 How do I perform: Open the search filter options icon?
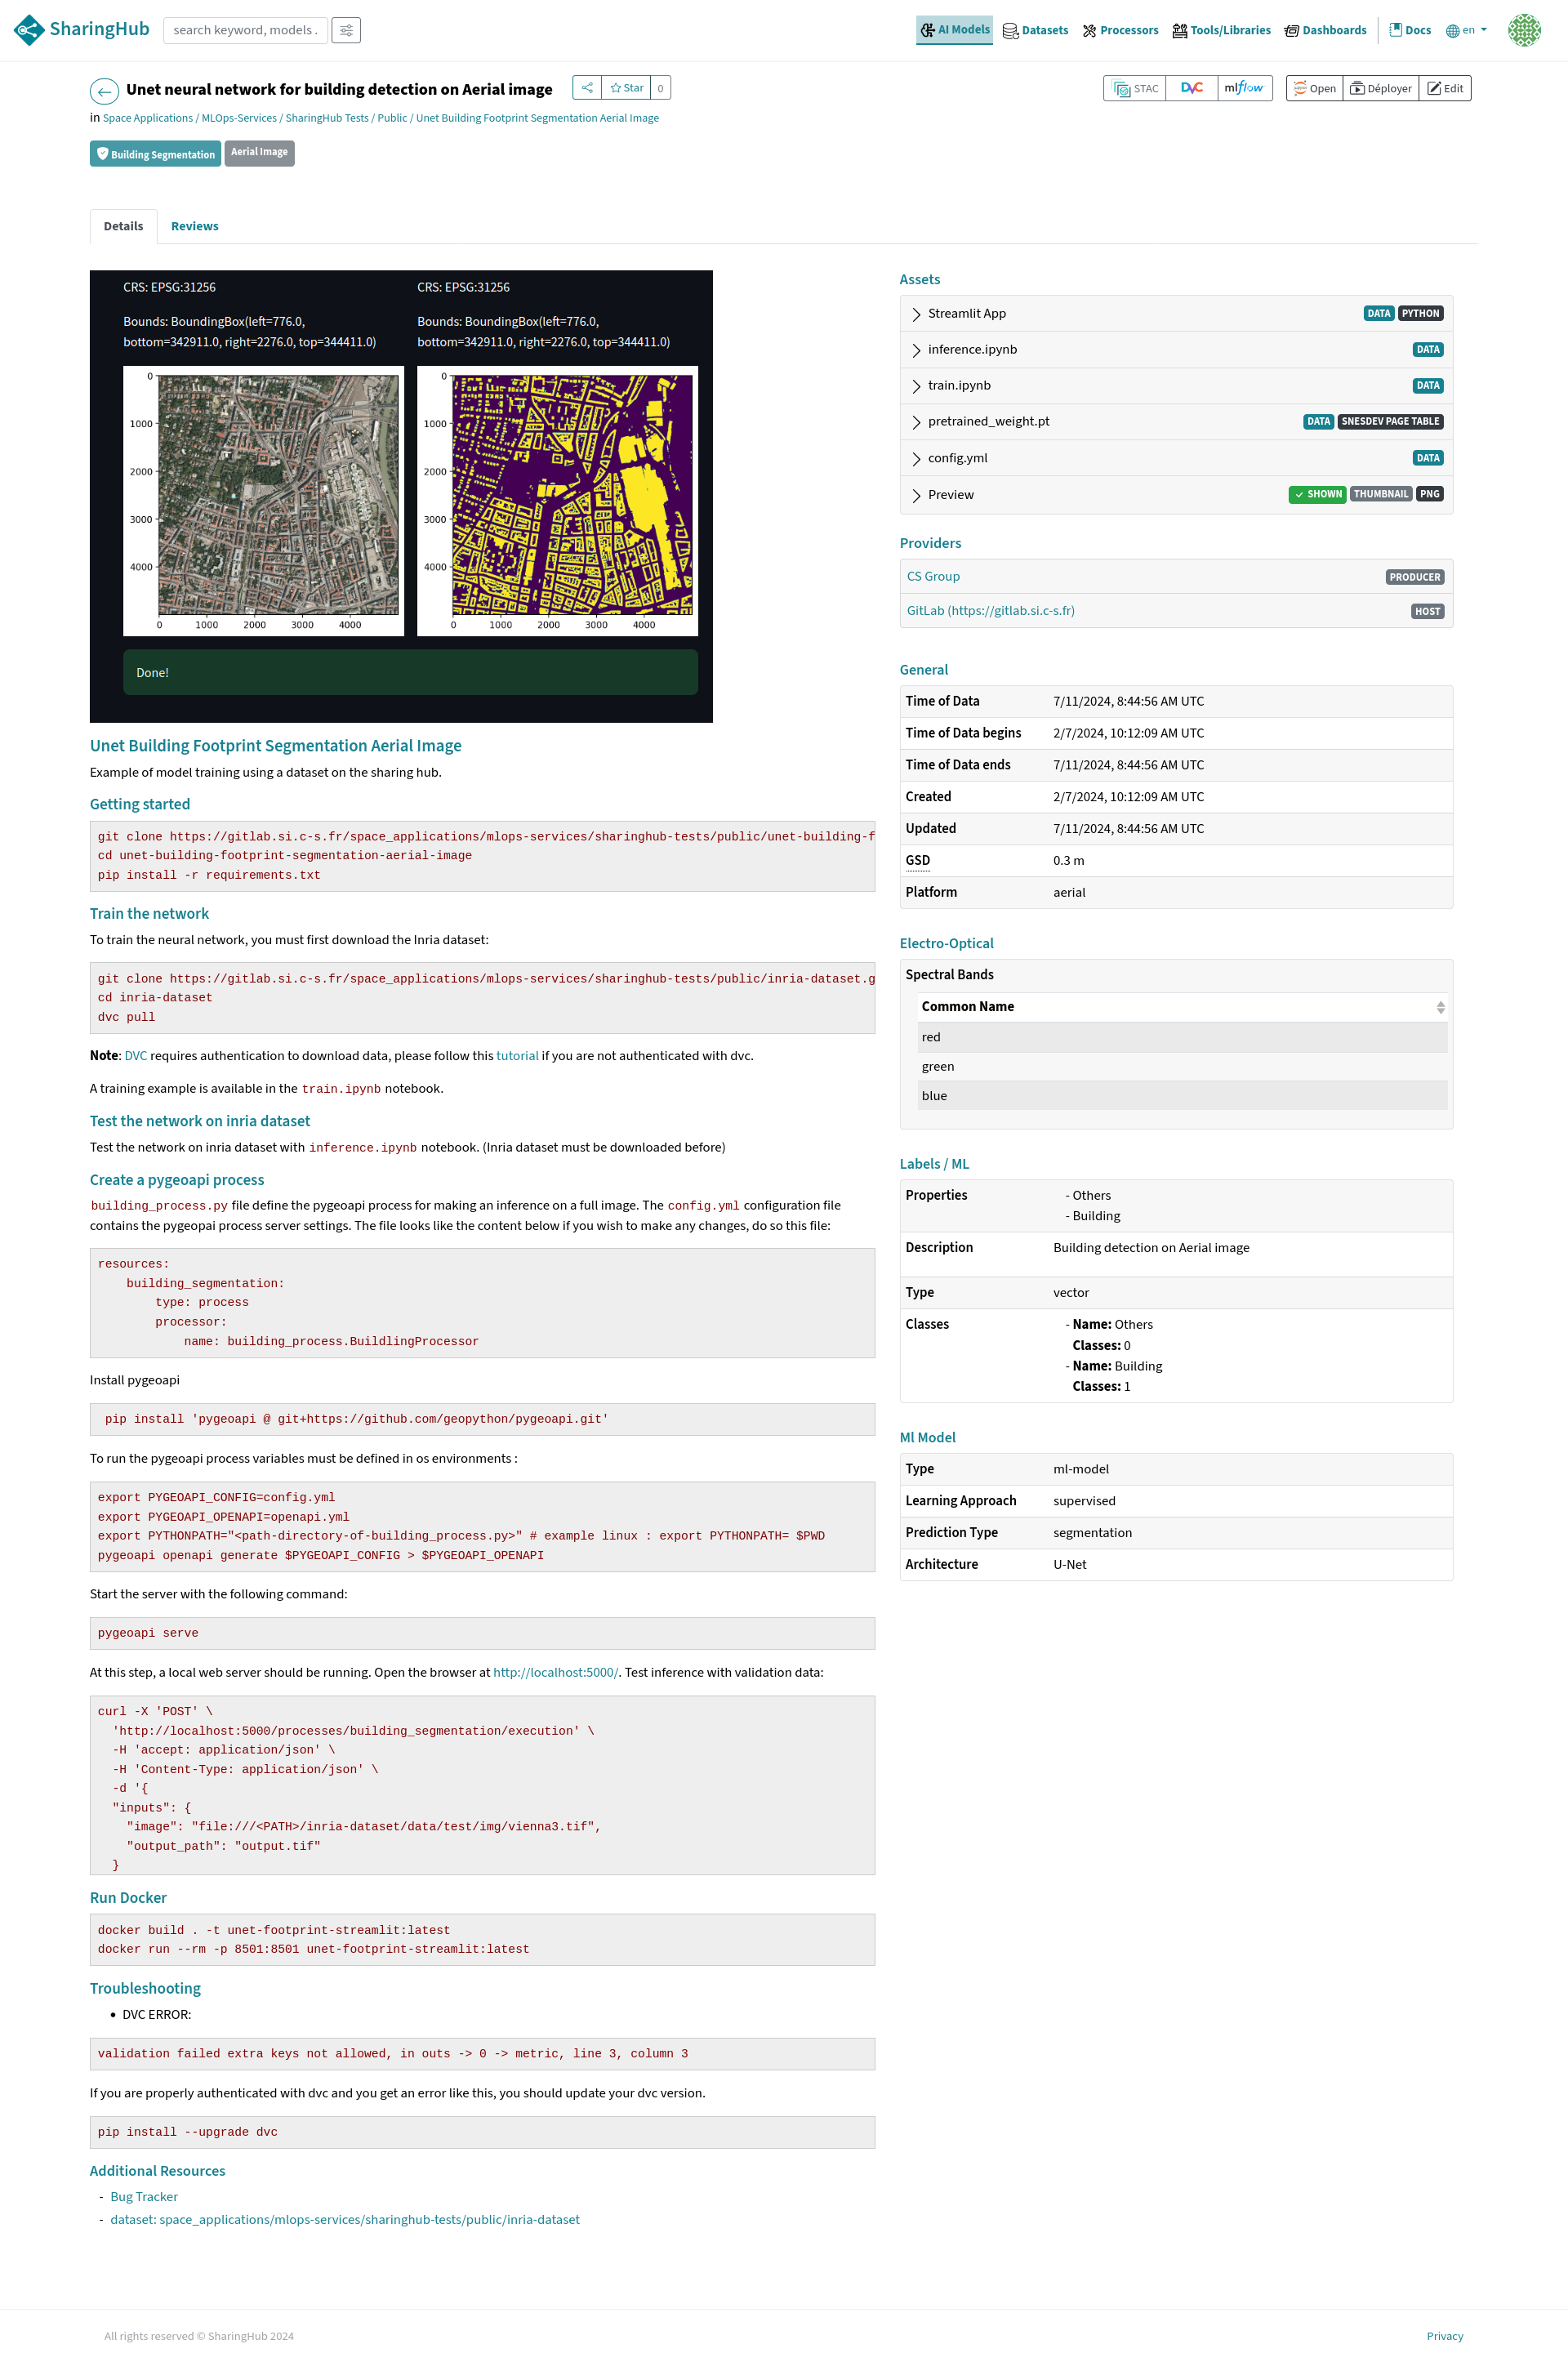(346, 30)
